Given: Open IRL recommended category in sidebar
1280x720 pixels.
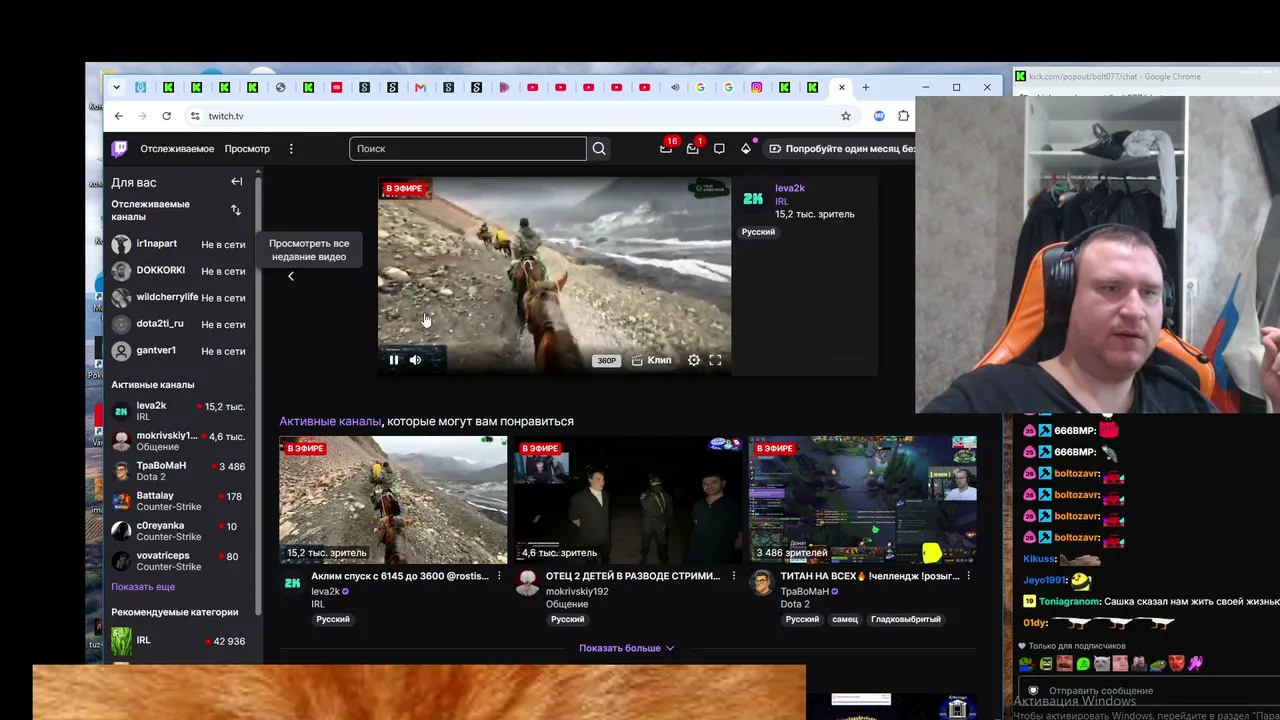Looking at the screenshot, I should 178,641.
